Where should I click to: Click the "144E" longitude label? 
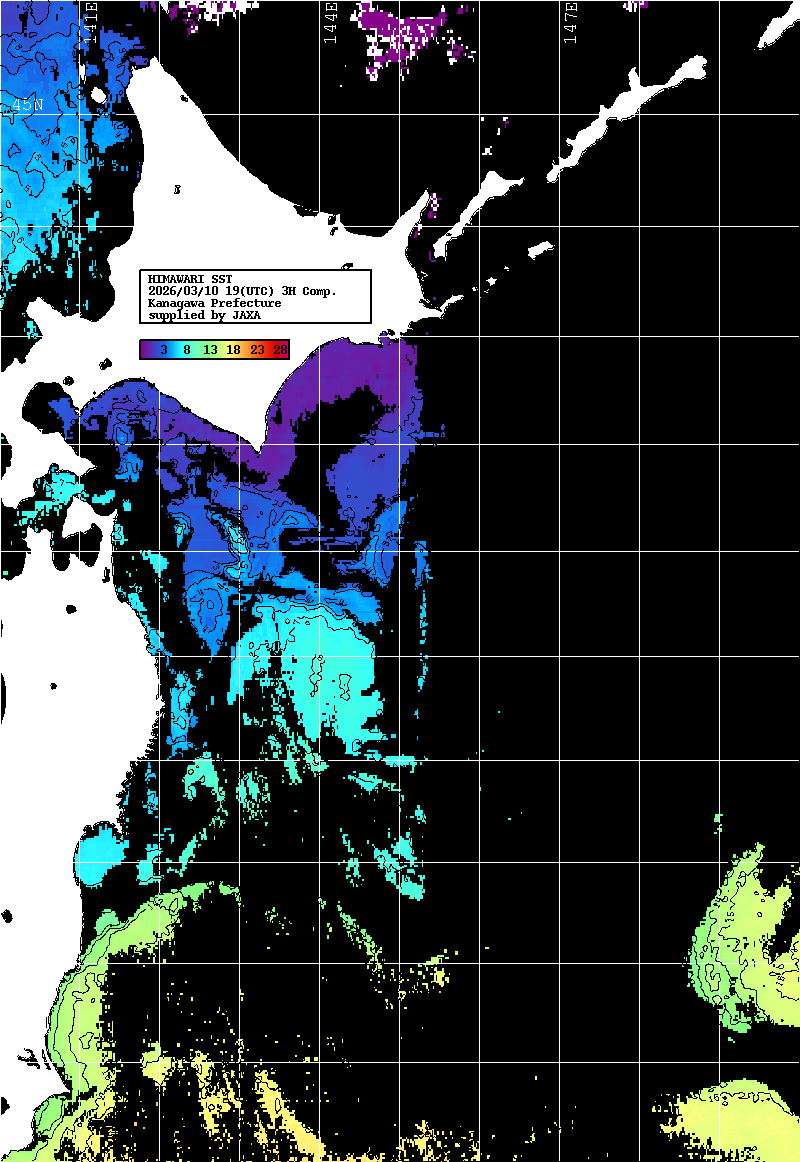(329, 22)
